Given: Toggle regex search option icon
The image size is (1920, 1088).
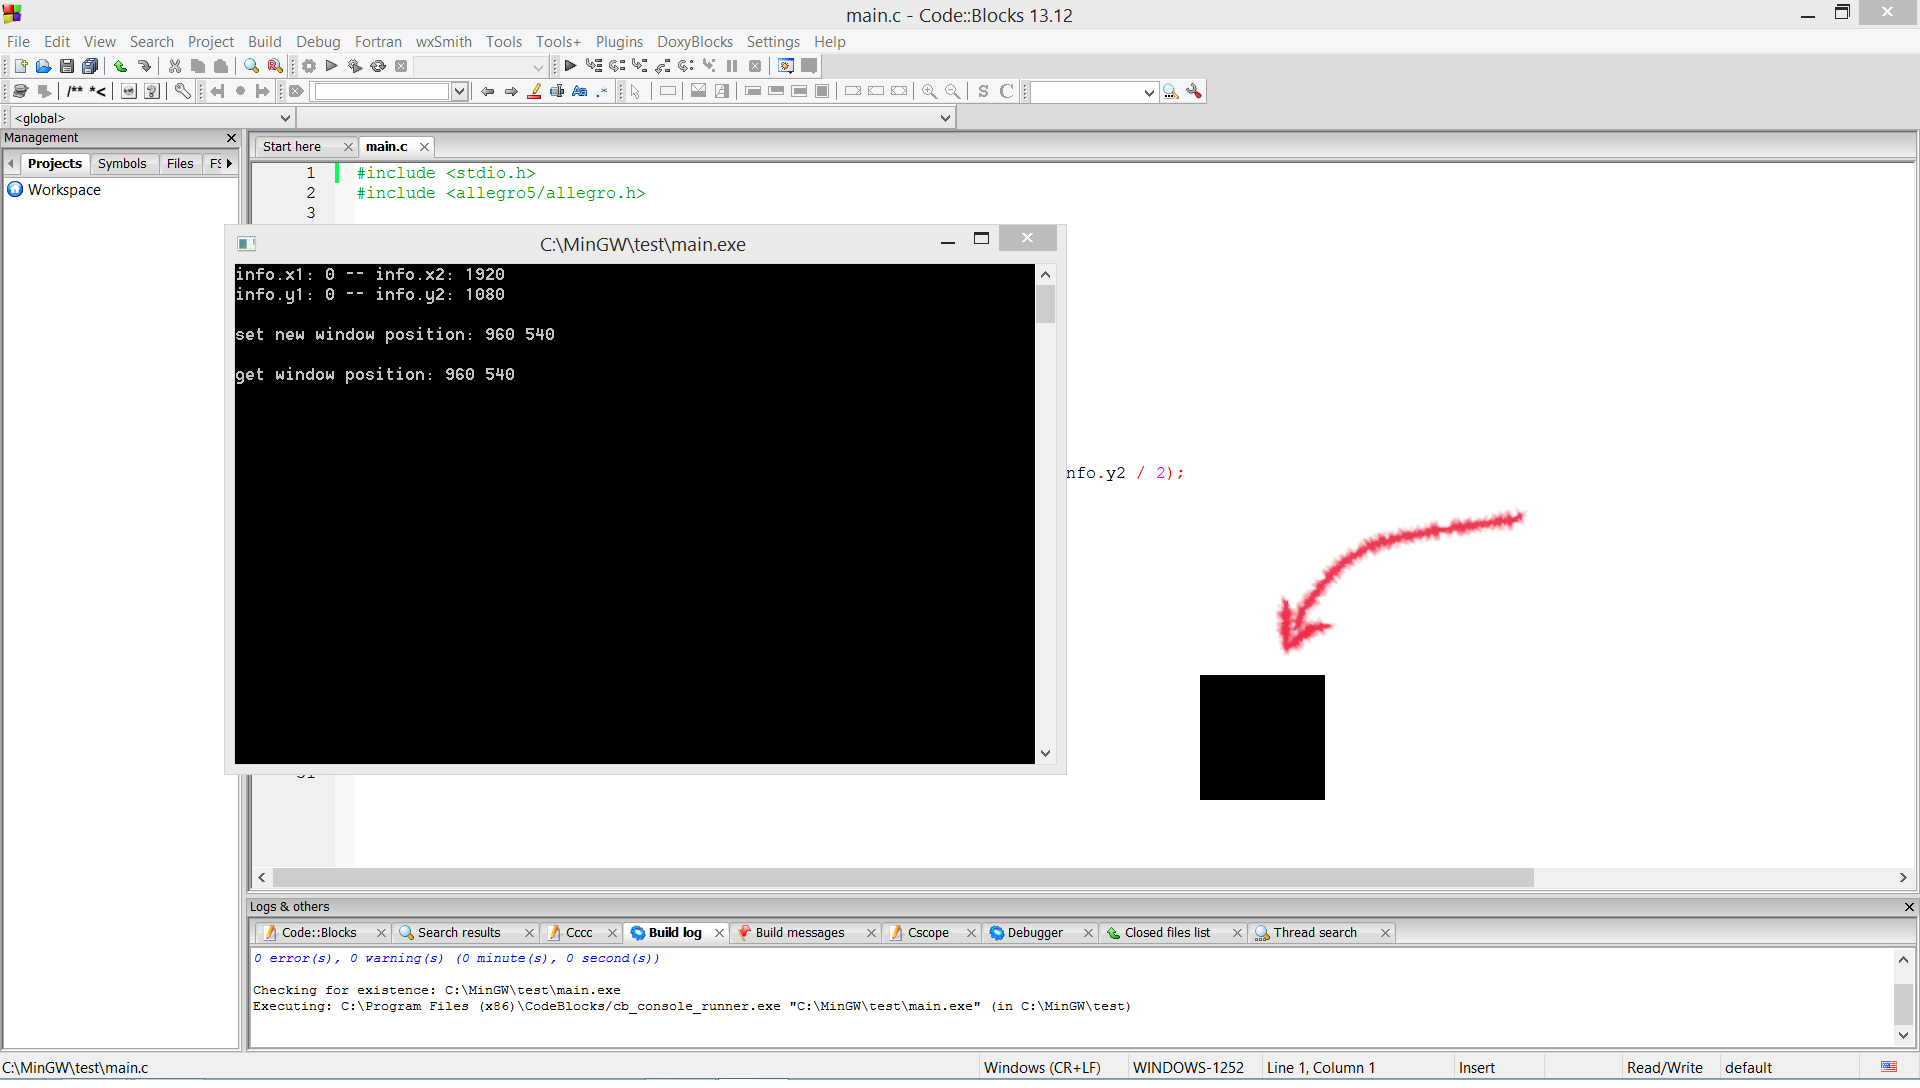Looking at the screenshot, I should coord(602,91).
